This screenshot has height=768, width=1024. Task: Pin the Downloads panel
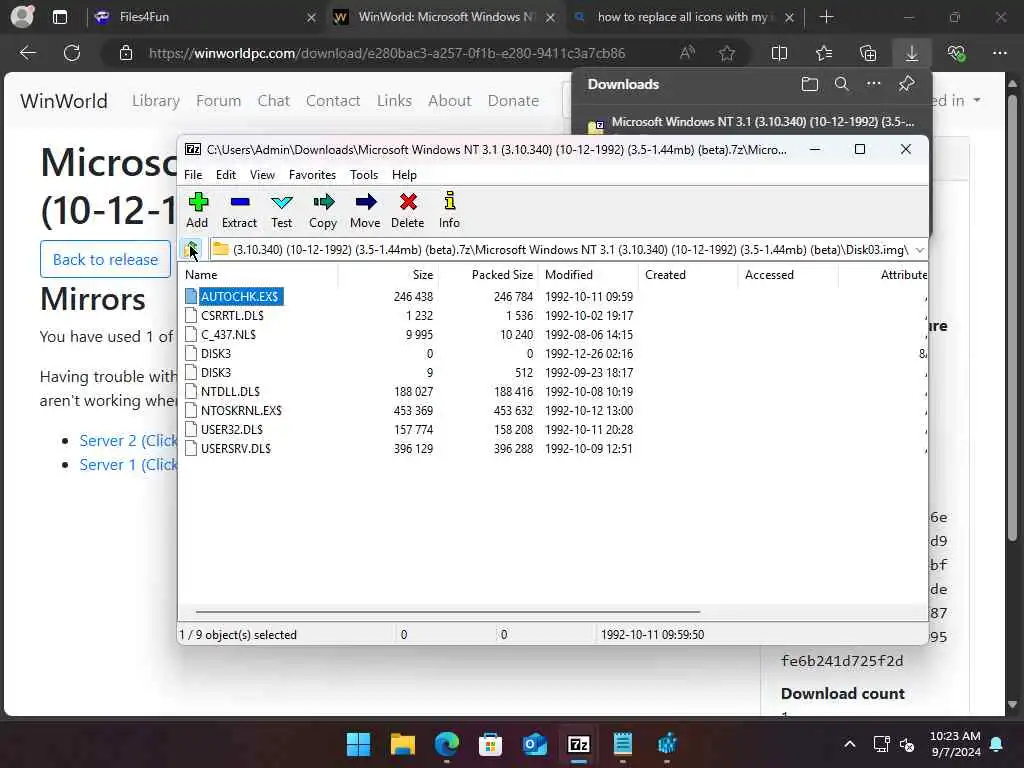(x=906, y=84)
